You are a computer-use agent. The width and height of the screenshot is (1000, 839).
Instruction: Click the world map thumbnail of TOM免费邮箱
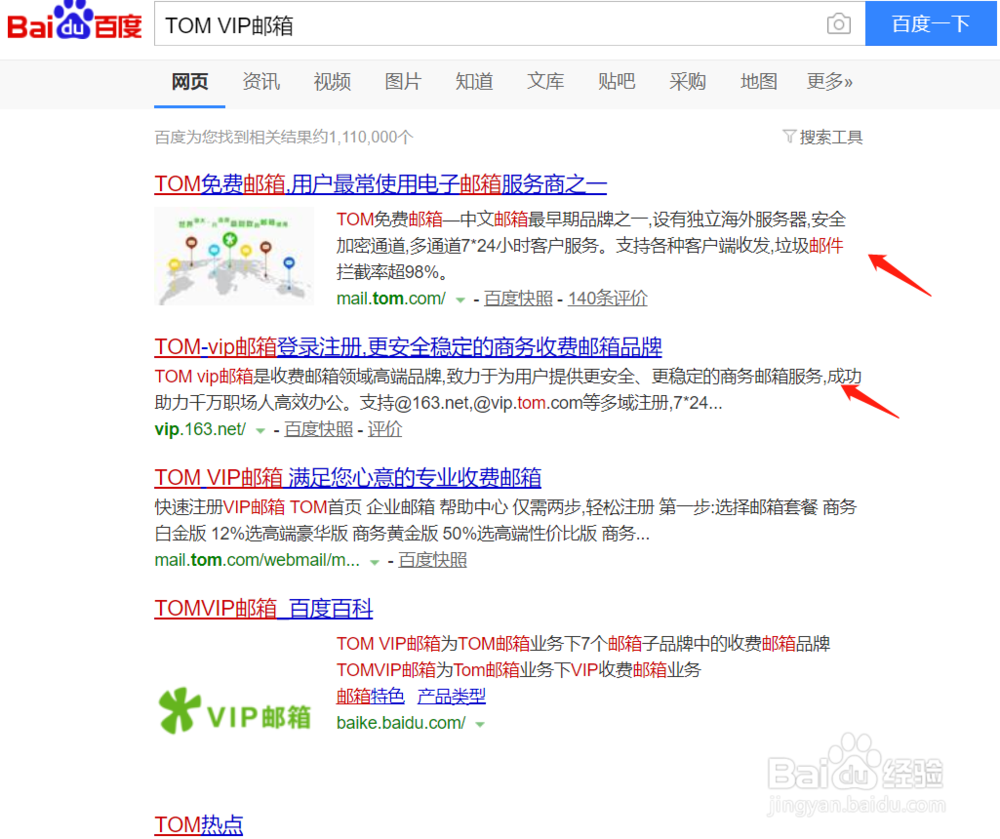point(234,256)
